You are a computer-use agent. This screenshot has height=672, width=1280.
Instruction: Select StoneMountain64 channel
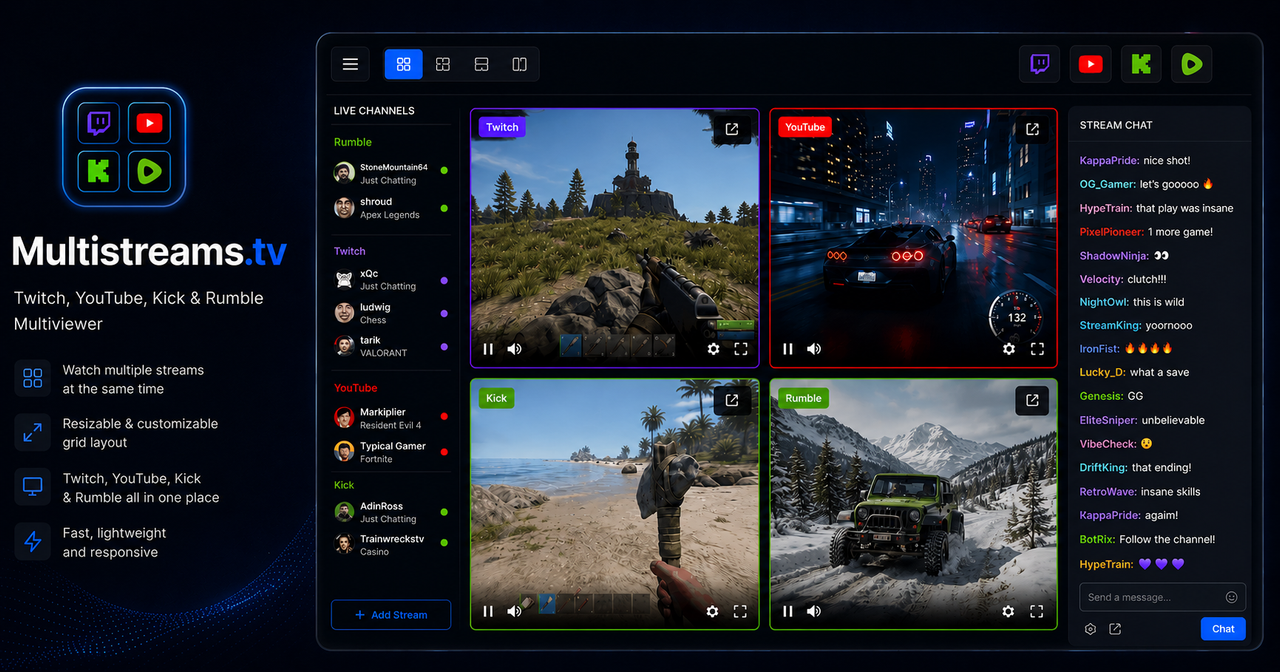coord(391,174)
